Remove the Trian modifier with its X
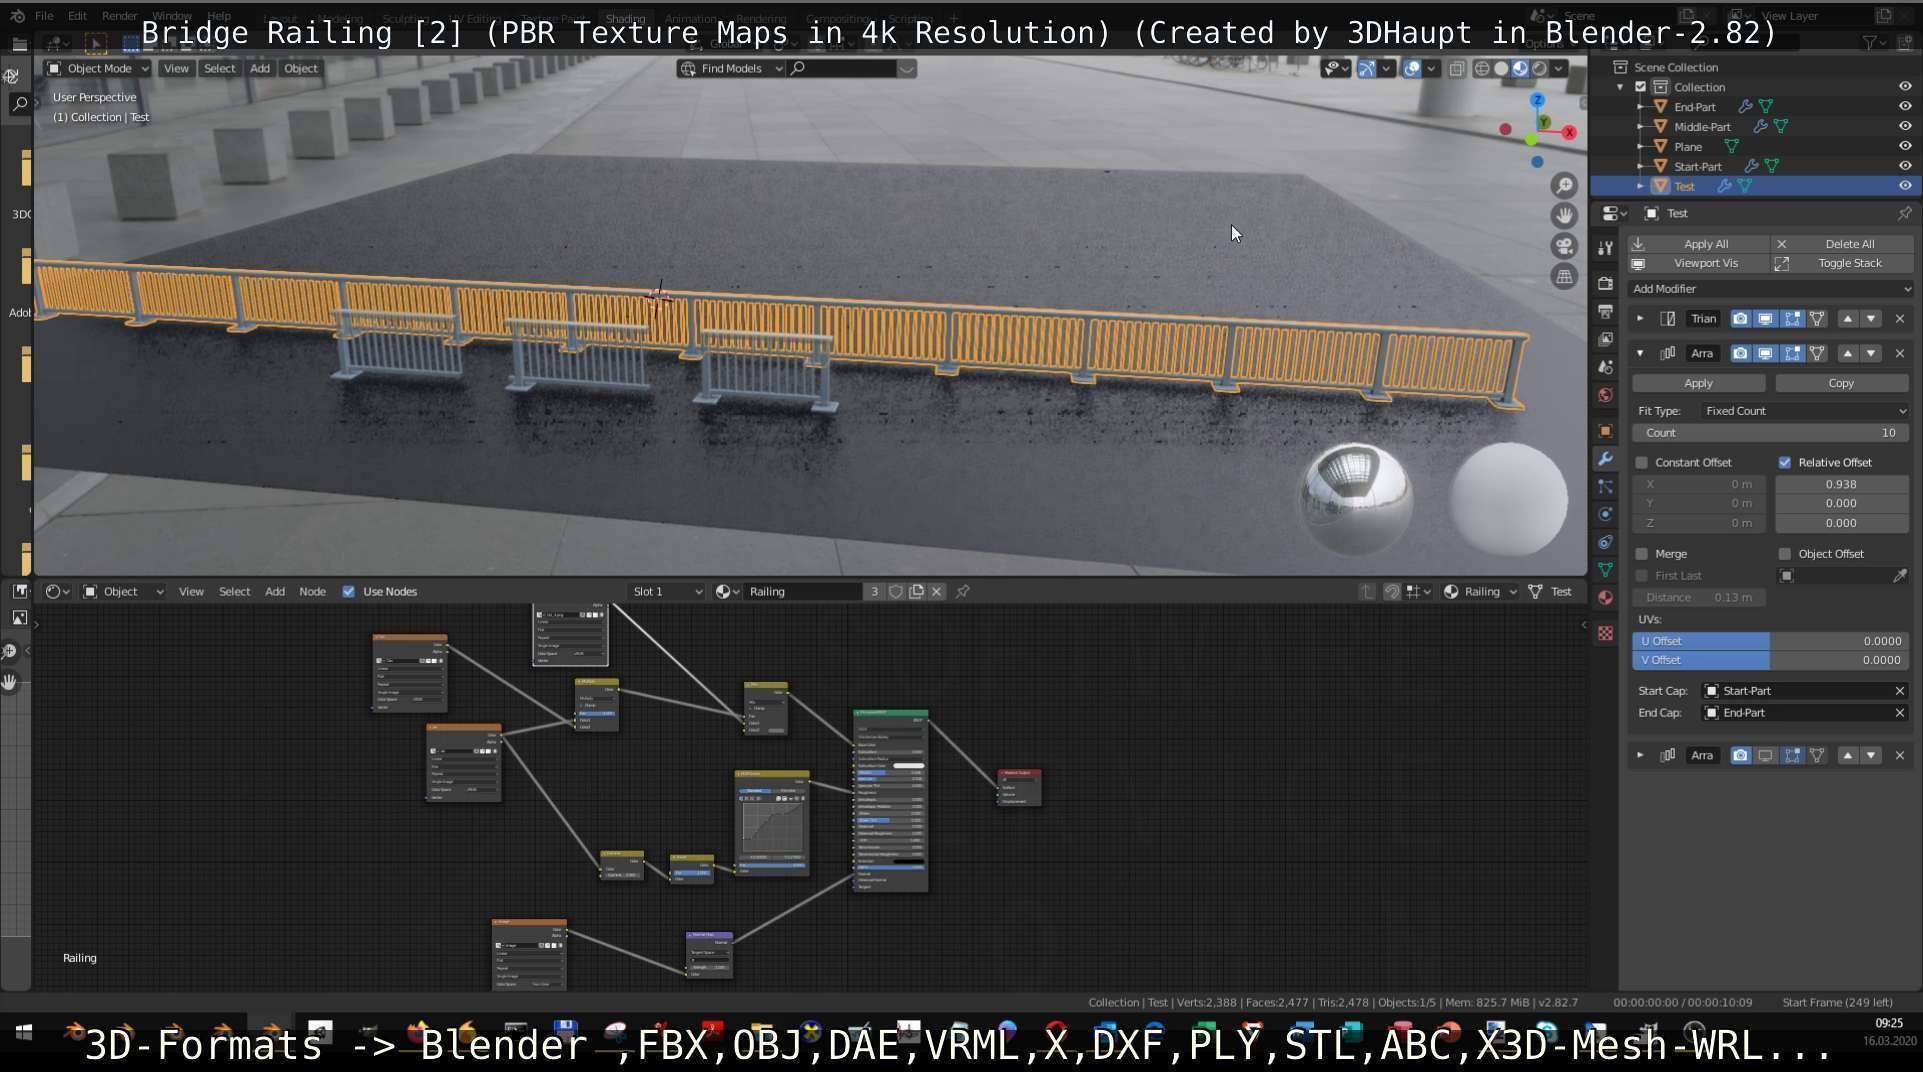The image size is (1923, 1072). (1900, 319)
